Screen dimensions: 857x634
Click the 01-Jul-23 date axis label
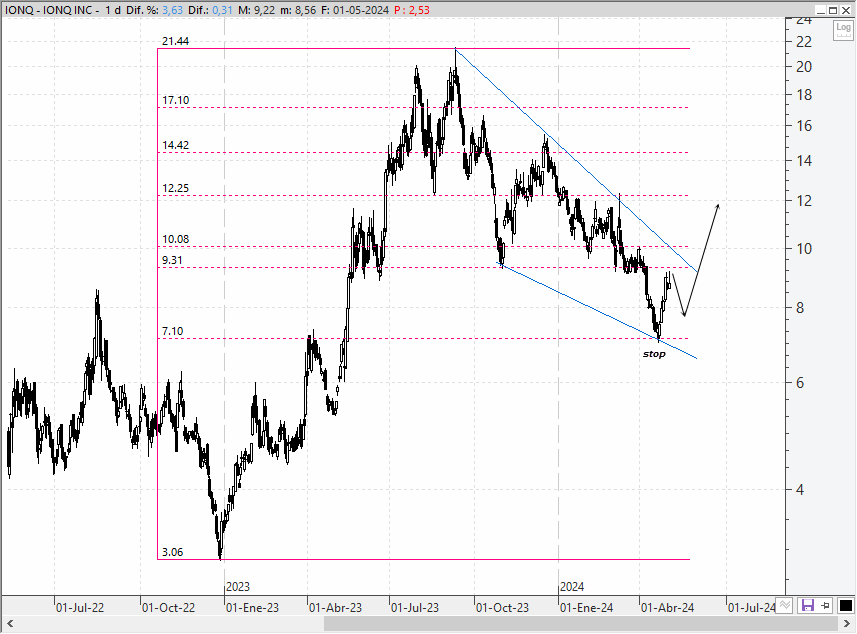click(415, 608)
